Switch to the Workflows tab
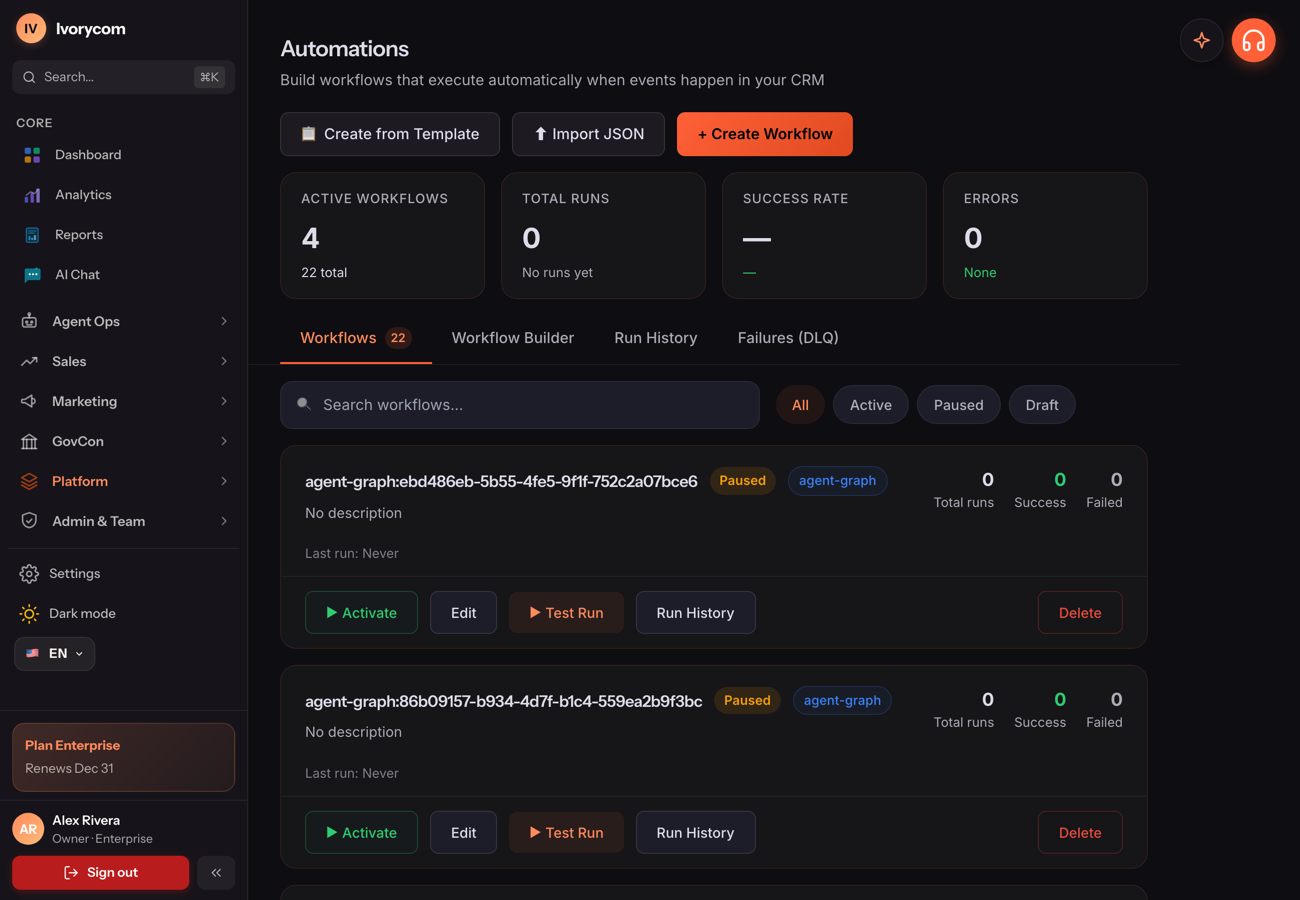This screenshot has width=1300, height=900. pos(355,338)
